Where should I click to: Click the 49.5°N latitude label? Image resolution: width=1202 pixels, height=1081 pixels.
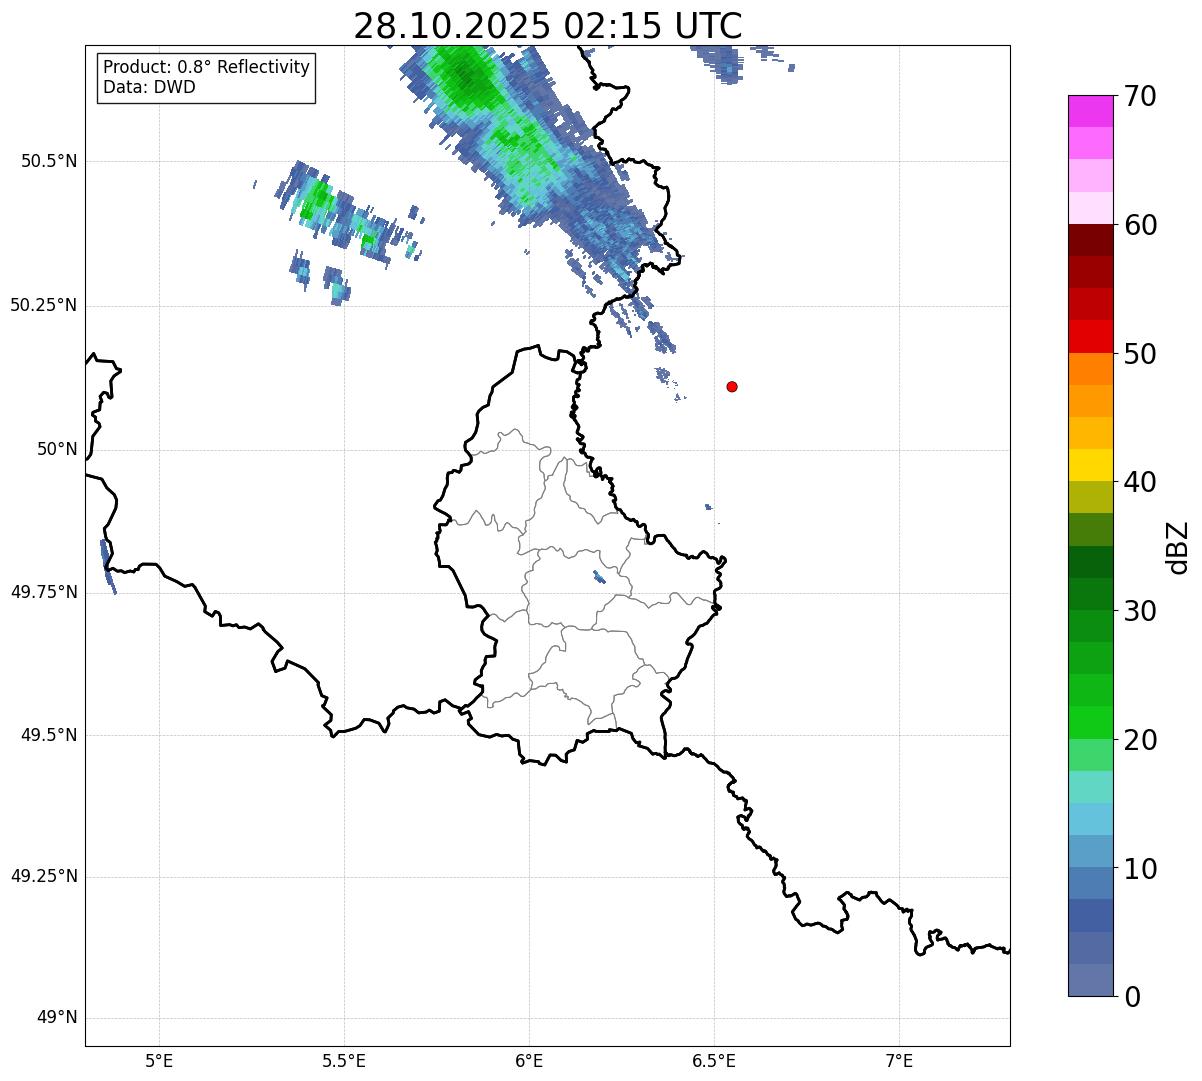point(49,735)
